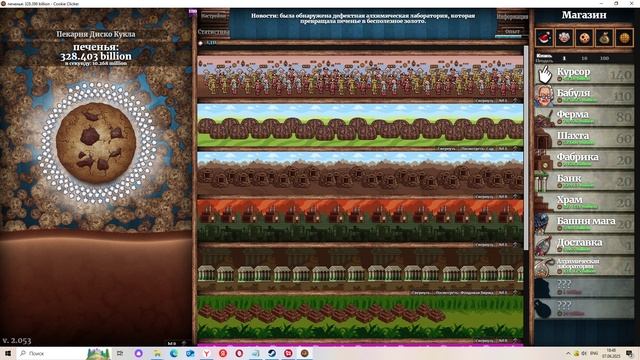
Task: Open Yandex Browser from the taskbar
Action: click(207, 353)
